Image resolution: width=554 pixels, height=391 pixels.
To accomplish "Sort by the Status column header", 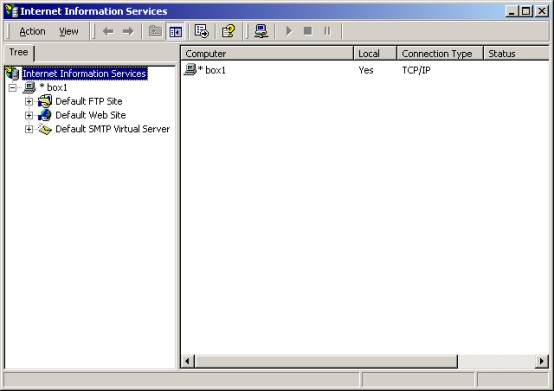I will click(x=516, y=53).
